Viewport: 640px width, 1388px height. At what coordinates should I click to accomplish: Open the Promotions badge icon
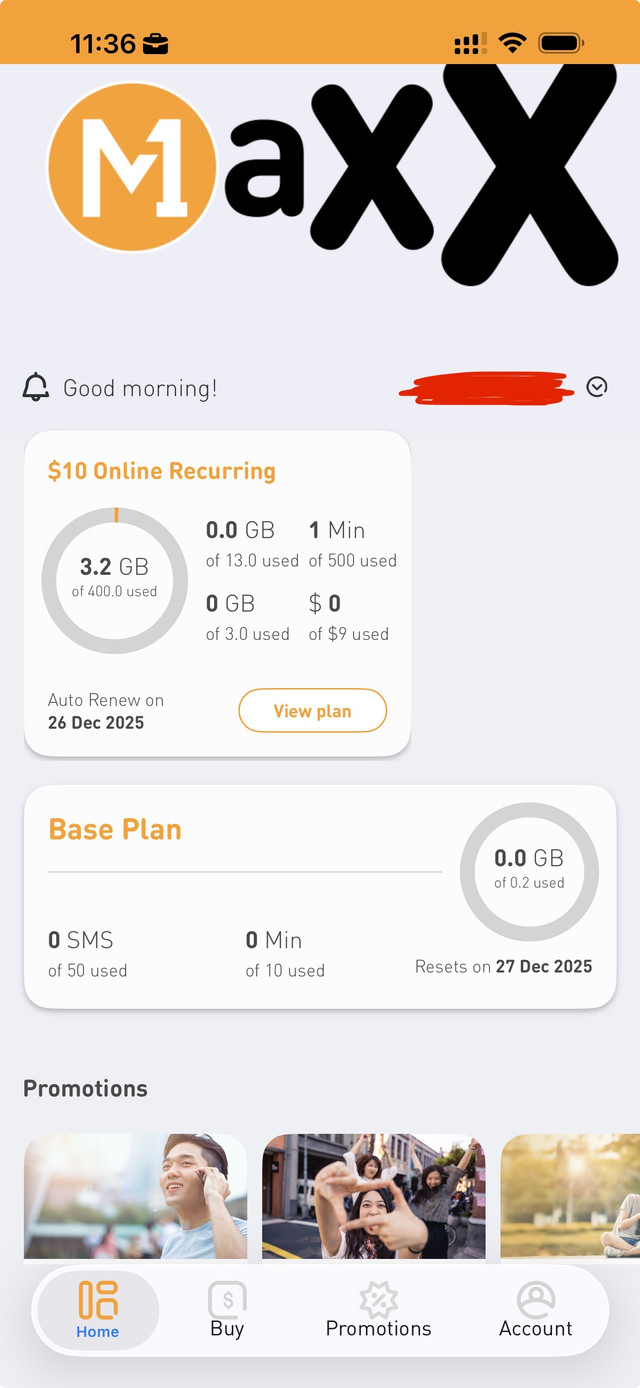click(x=378, y=1300)
